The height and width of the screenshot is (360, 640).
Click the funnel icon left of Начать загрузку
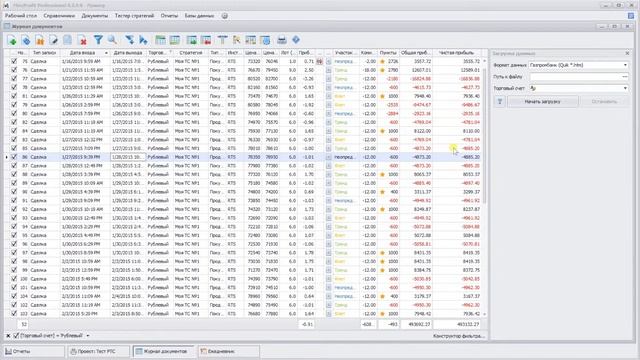pos(500,102)
